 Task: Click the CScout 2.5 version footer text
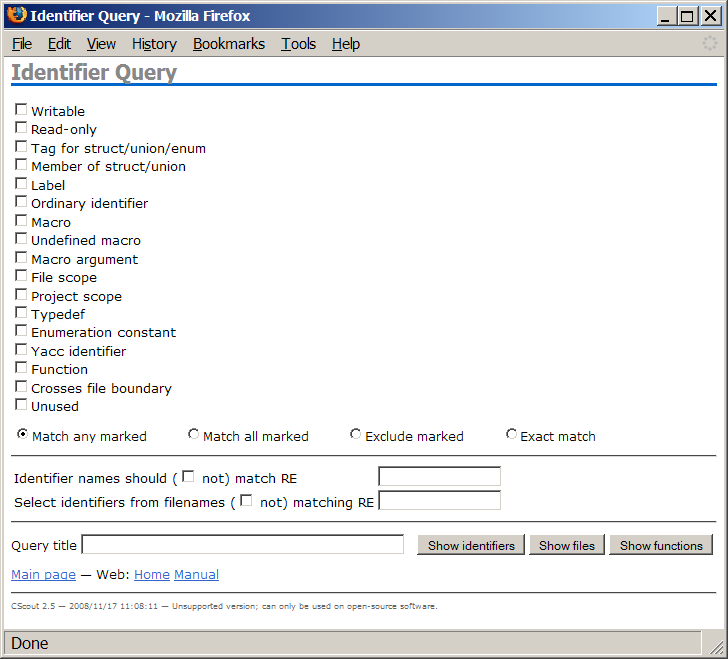click(224, 606)
